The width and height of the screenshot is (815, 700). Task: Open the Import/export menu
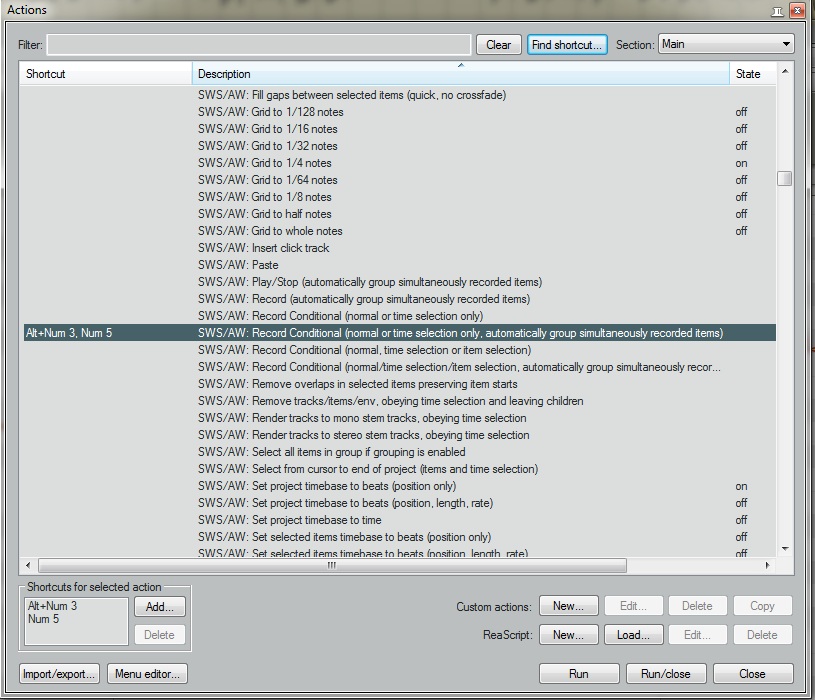59,673
